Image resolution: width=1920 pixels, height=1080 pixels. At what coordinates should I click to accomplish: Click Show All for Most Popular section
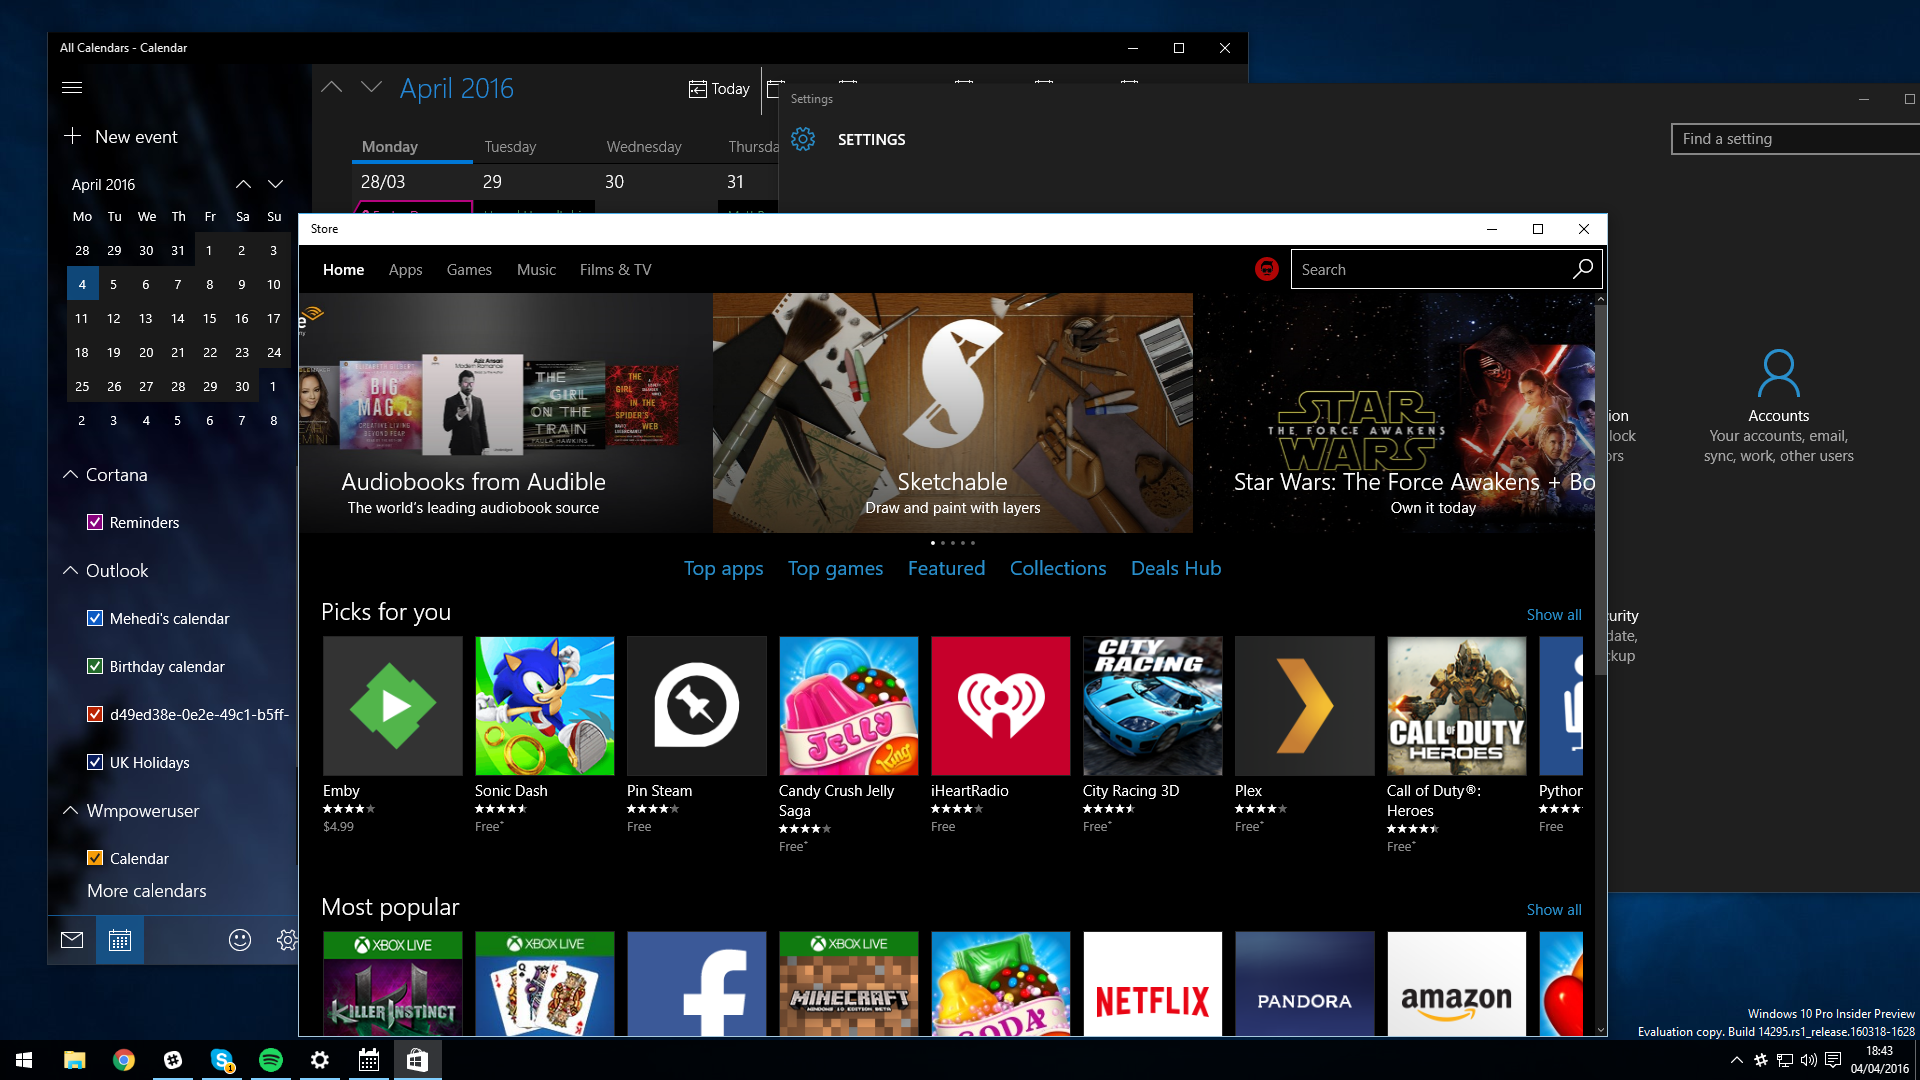(x=1553, y=907)
